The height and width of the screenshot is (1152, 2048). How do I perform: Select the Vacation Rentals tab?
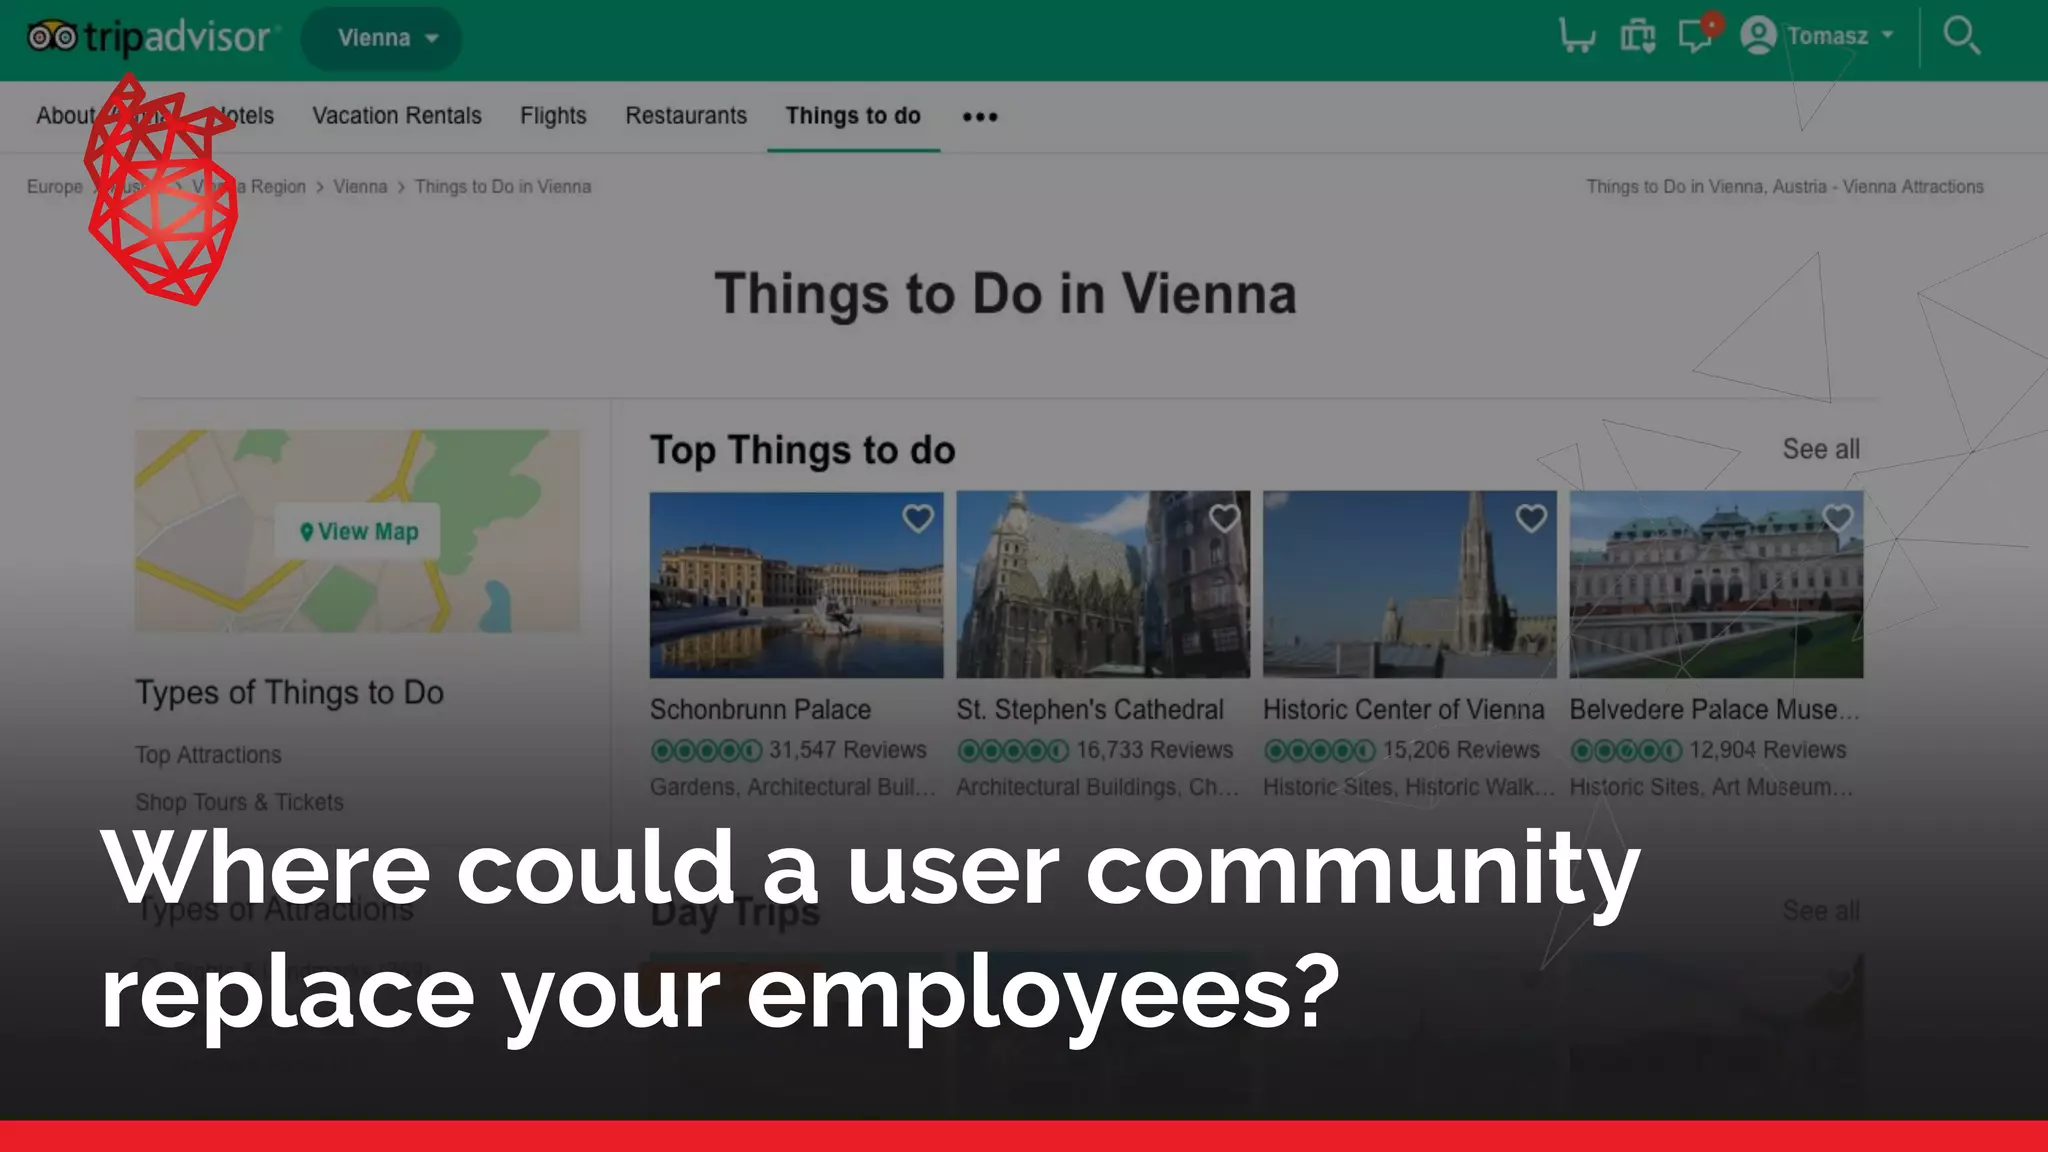[397, 116]
